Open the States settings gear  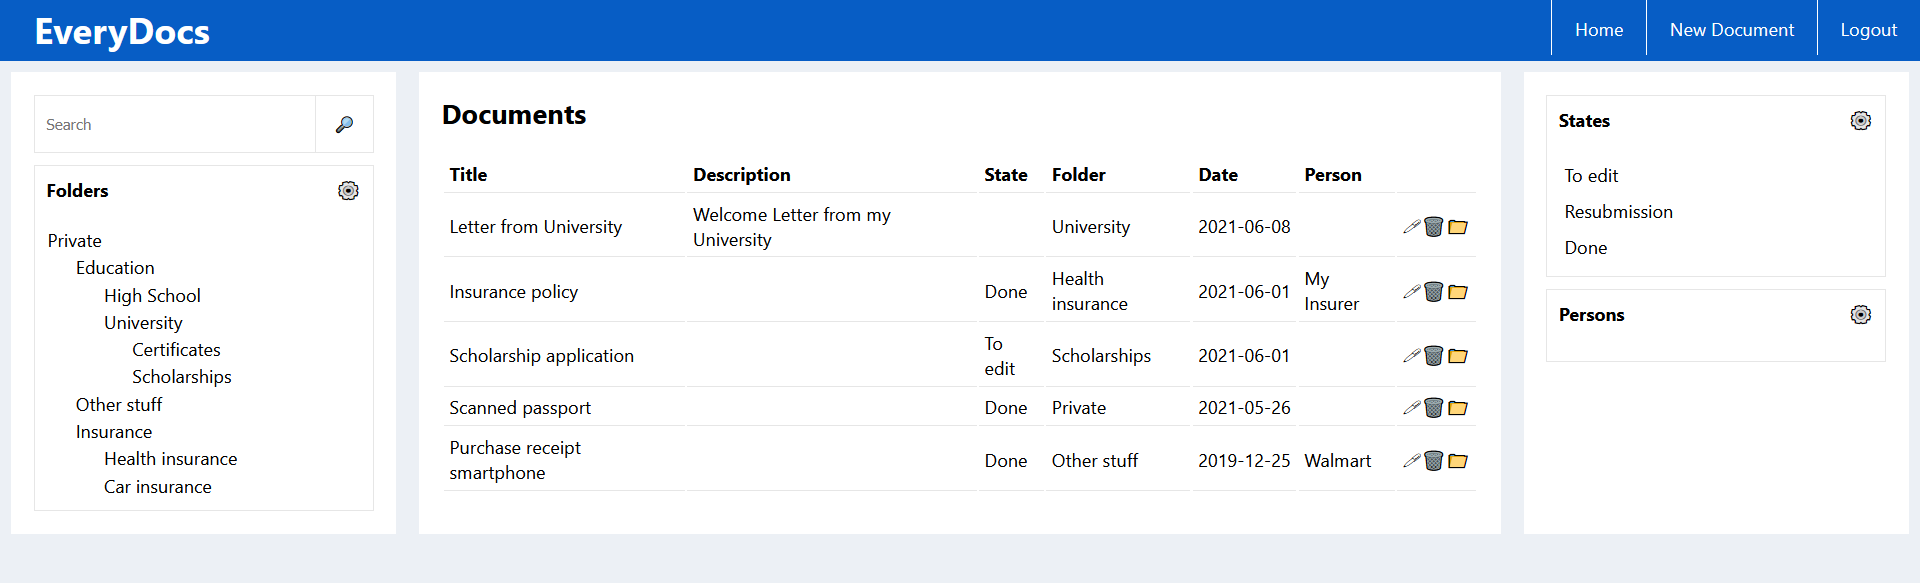(1860, 121)
